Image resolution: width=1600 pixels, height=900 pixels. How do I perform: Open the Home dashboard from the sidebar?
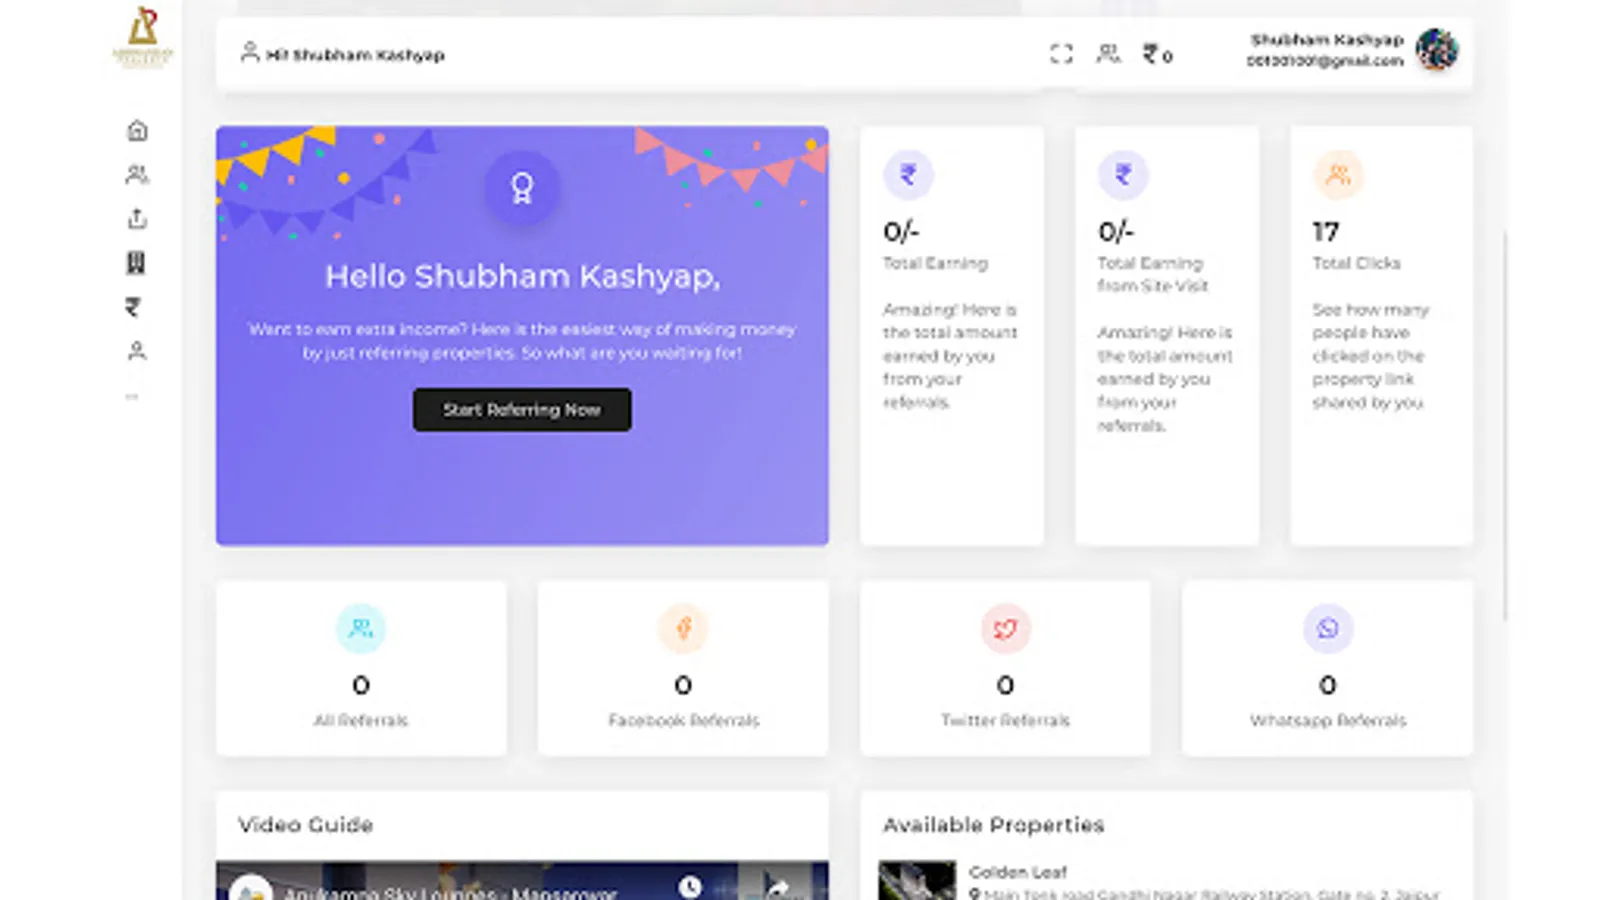pyautogui.click(x=137, y=130)
